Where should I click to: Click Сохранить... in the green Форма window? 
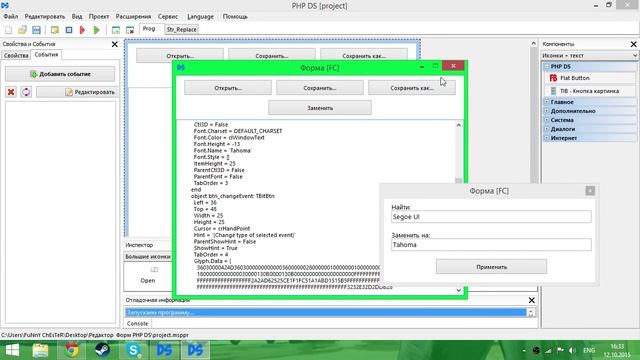[320, 88]
